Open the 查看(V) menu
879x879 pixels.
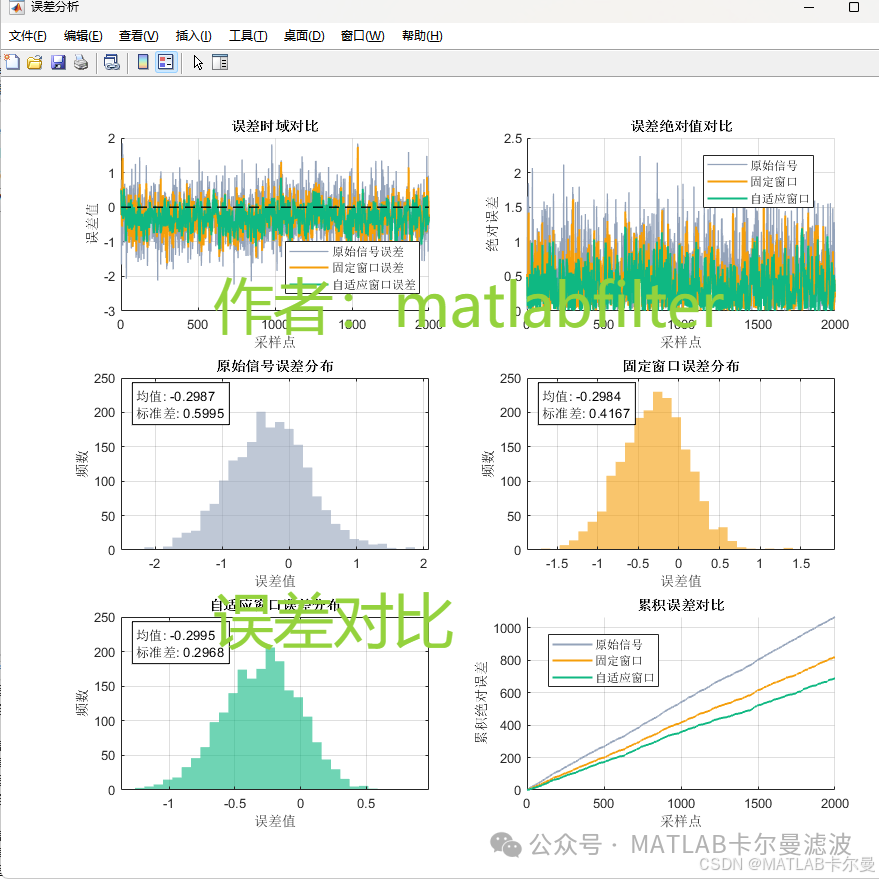click(x=138, y=36)
